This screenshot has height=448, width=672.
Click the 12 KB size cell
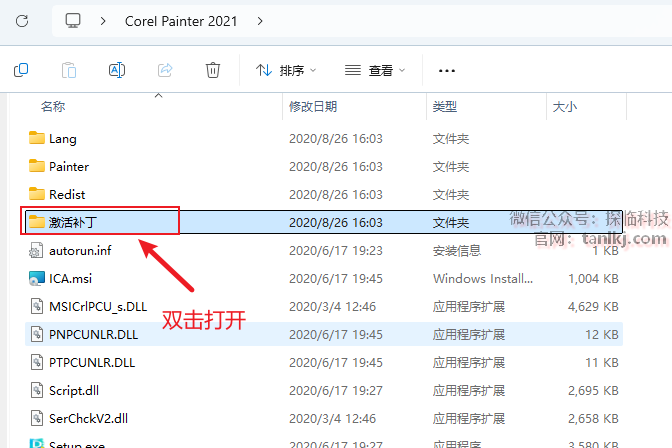(602, 335)
